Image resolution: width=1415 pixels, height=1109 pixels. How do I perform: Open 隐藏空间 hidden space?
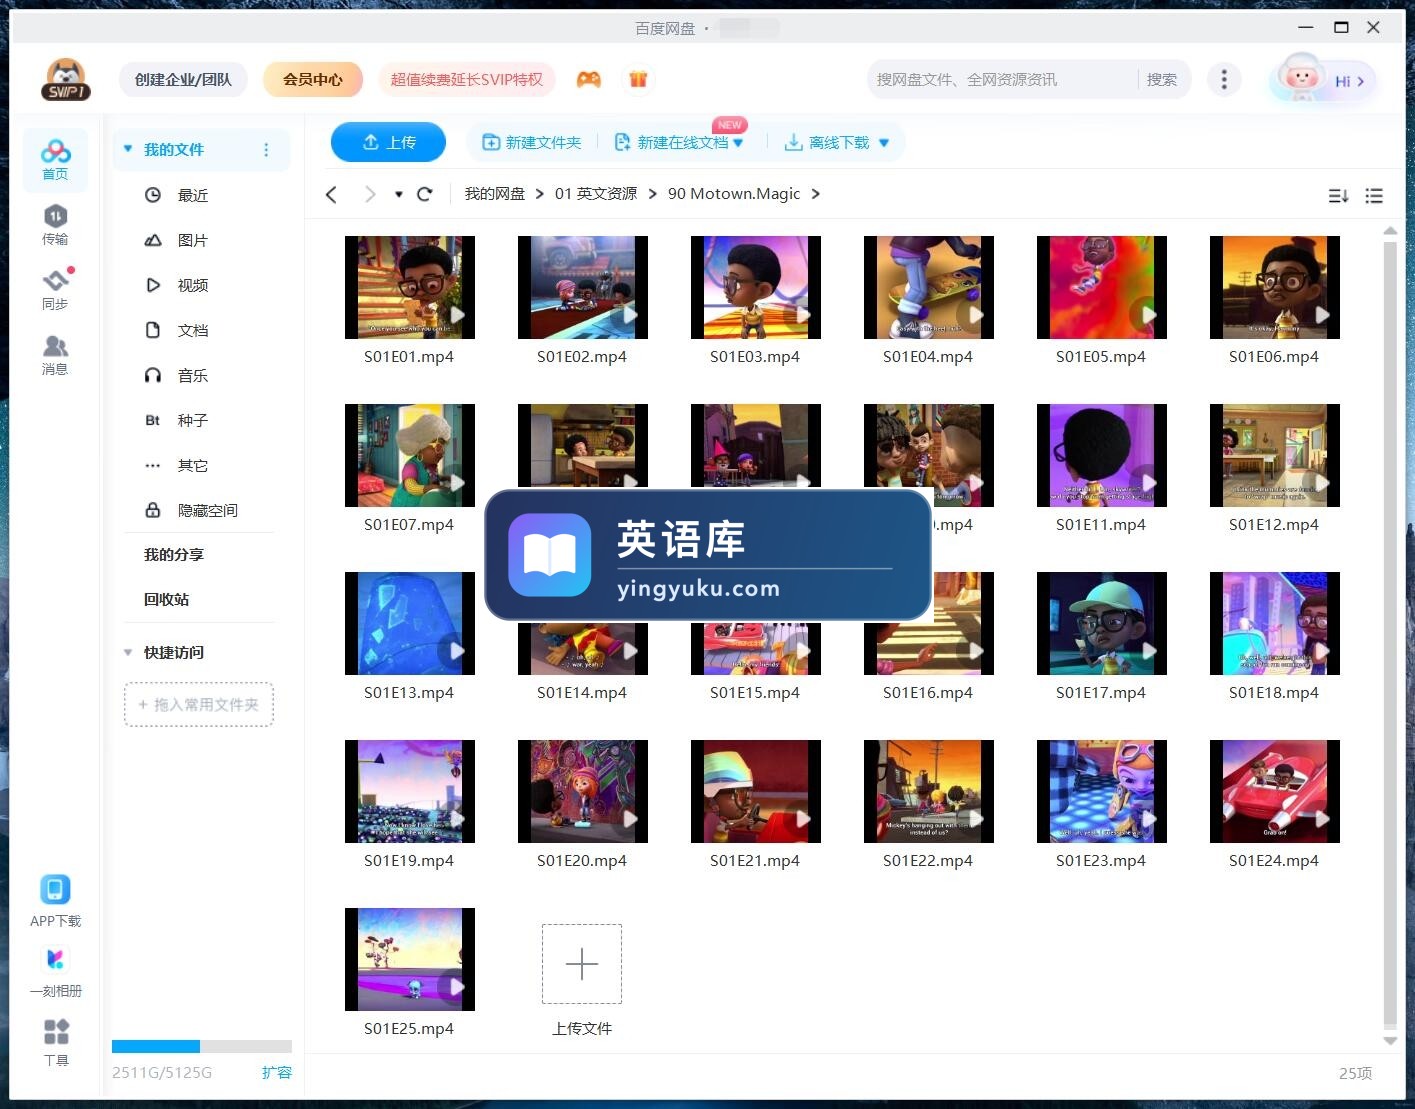(x=207, y=510)
